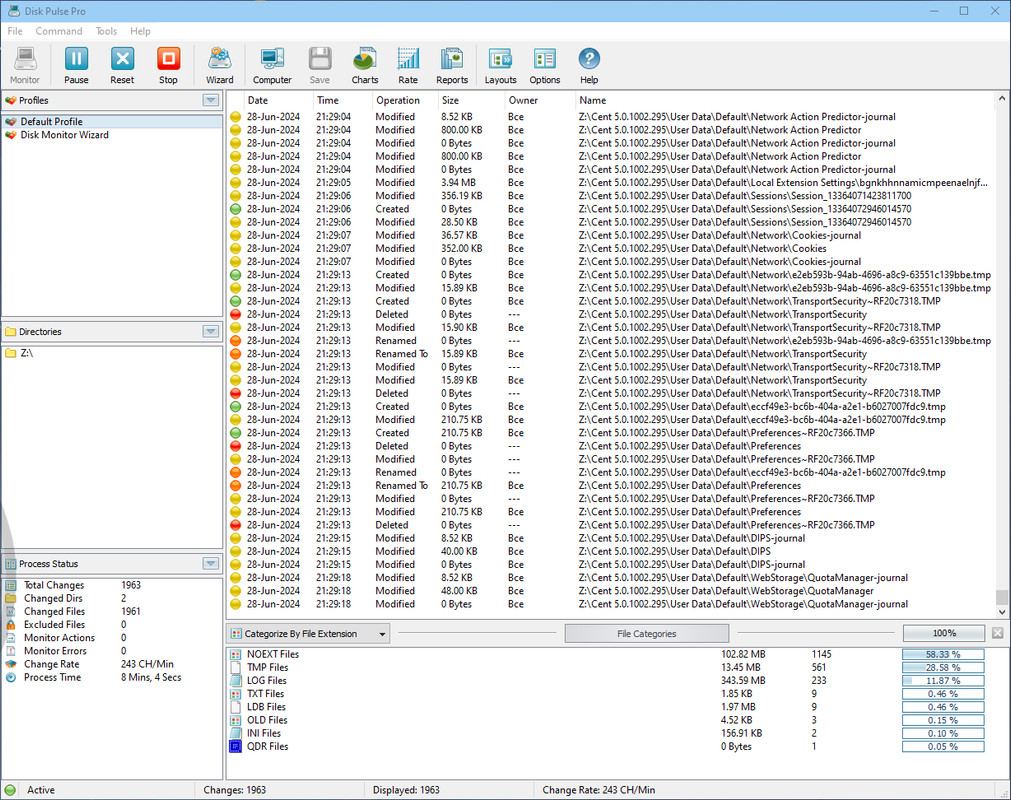Viewport: 1011px width, 800px height.
Task: Select the 48.00 KB QuotaManager row
Action: (x=611, y=590)
